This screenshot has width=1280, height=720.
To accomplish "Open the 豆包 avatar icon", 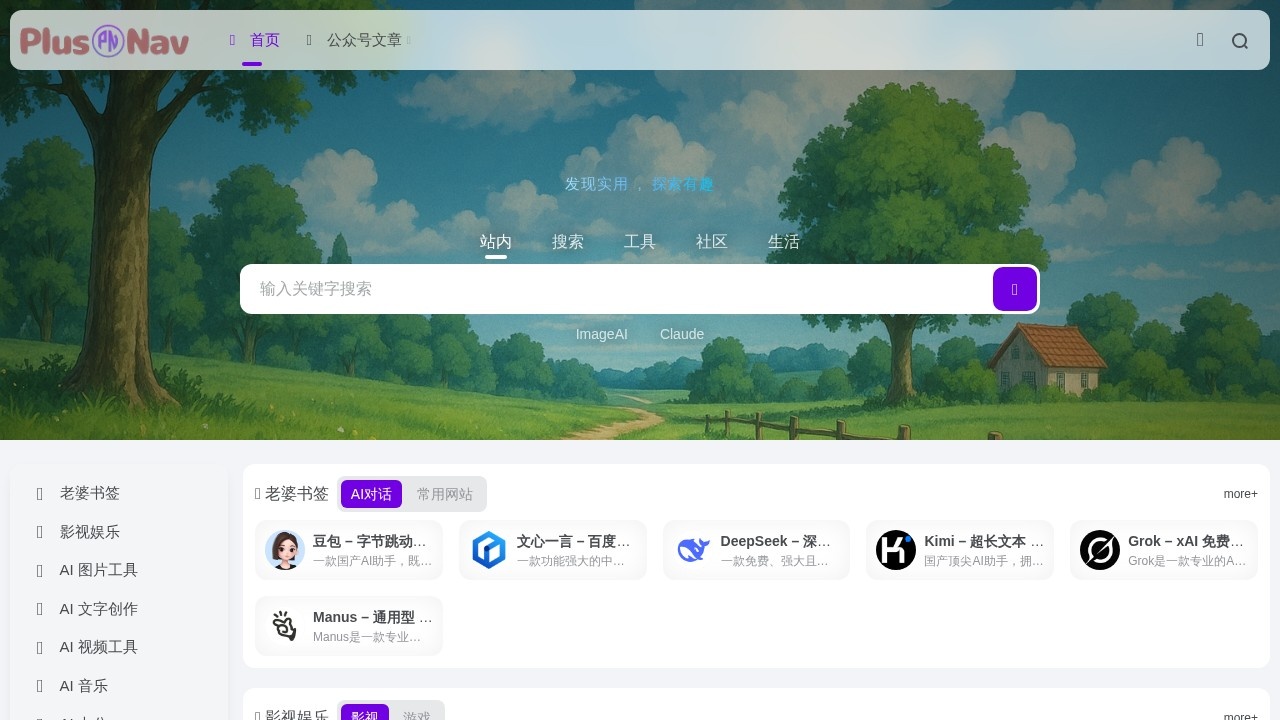I will click(x=285, y=550).
